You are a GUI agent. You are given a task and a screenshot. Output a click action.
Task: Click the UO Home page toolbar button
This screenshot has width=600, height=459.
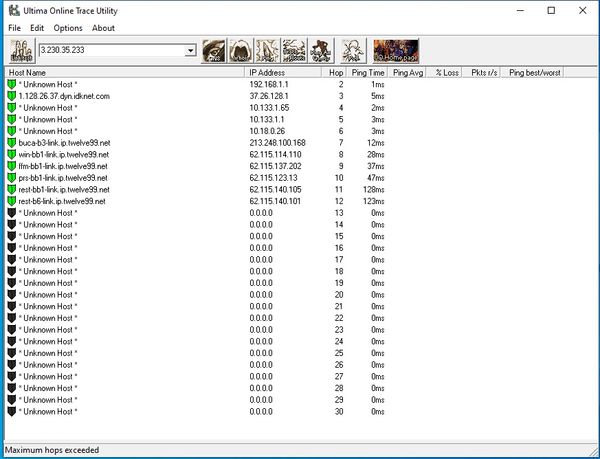[x=396, y=50]
